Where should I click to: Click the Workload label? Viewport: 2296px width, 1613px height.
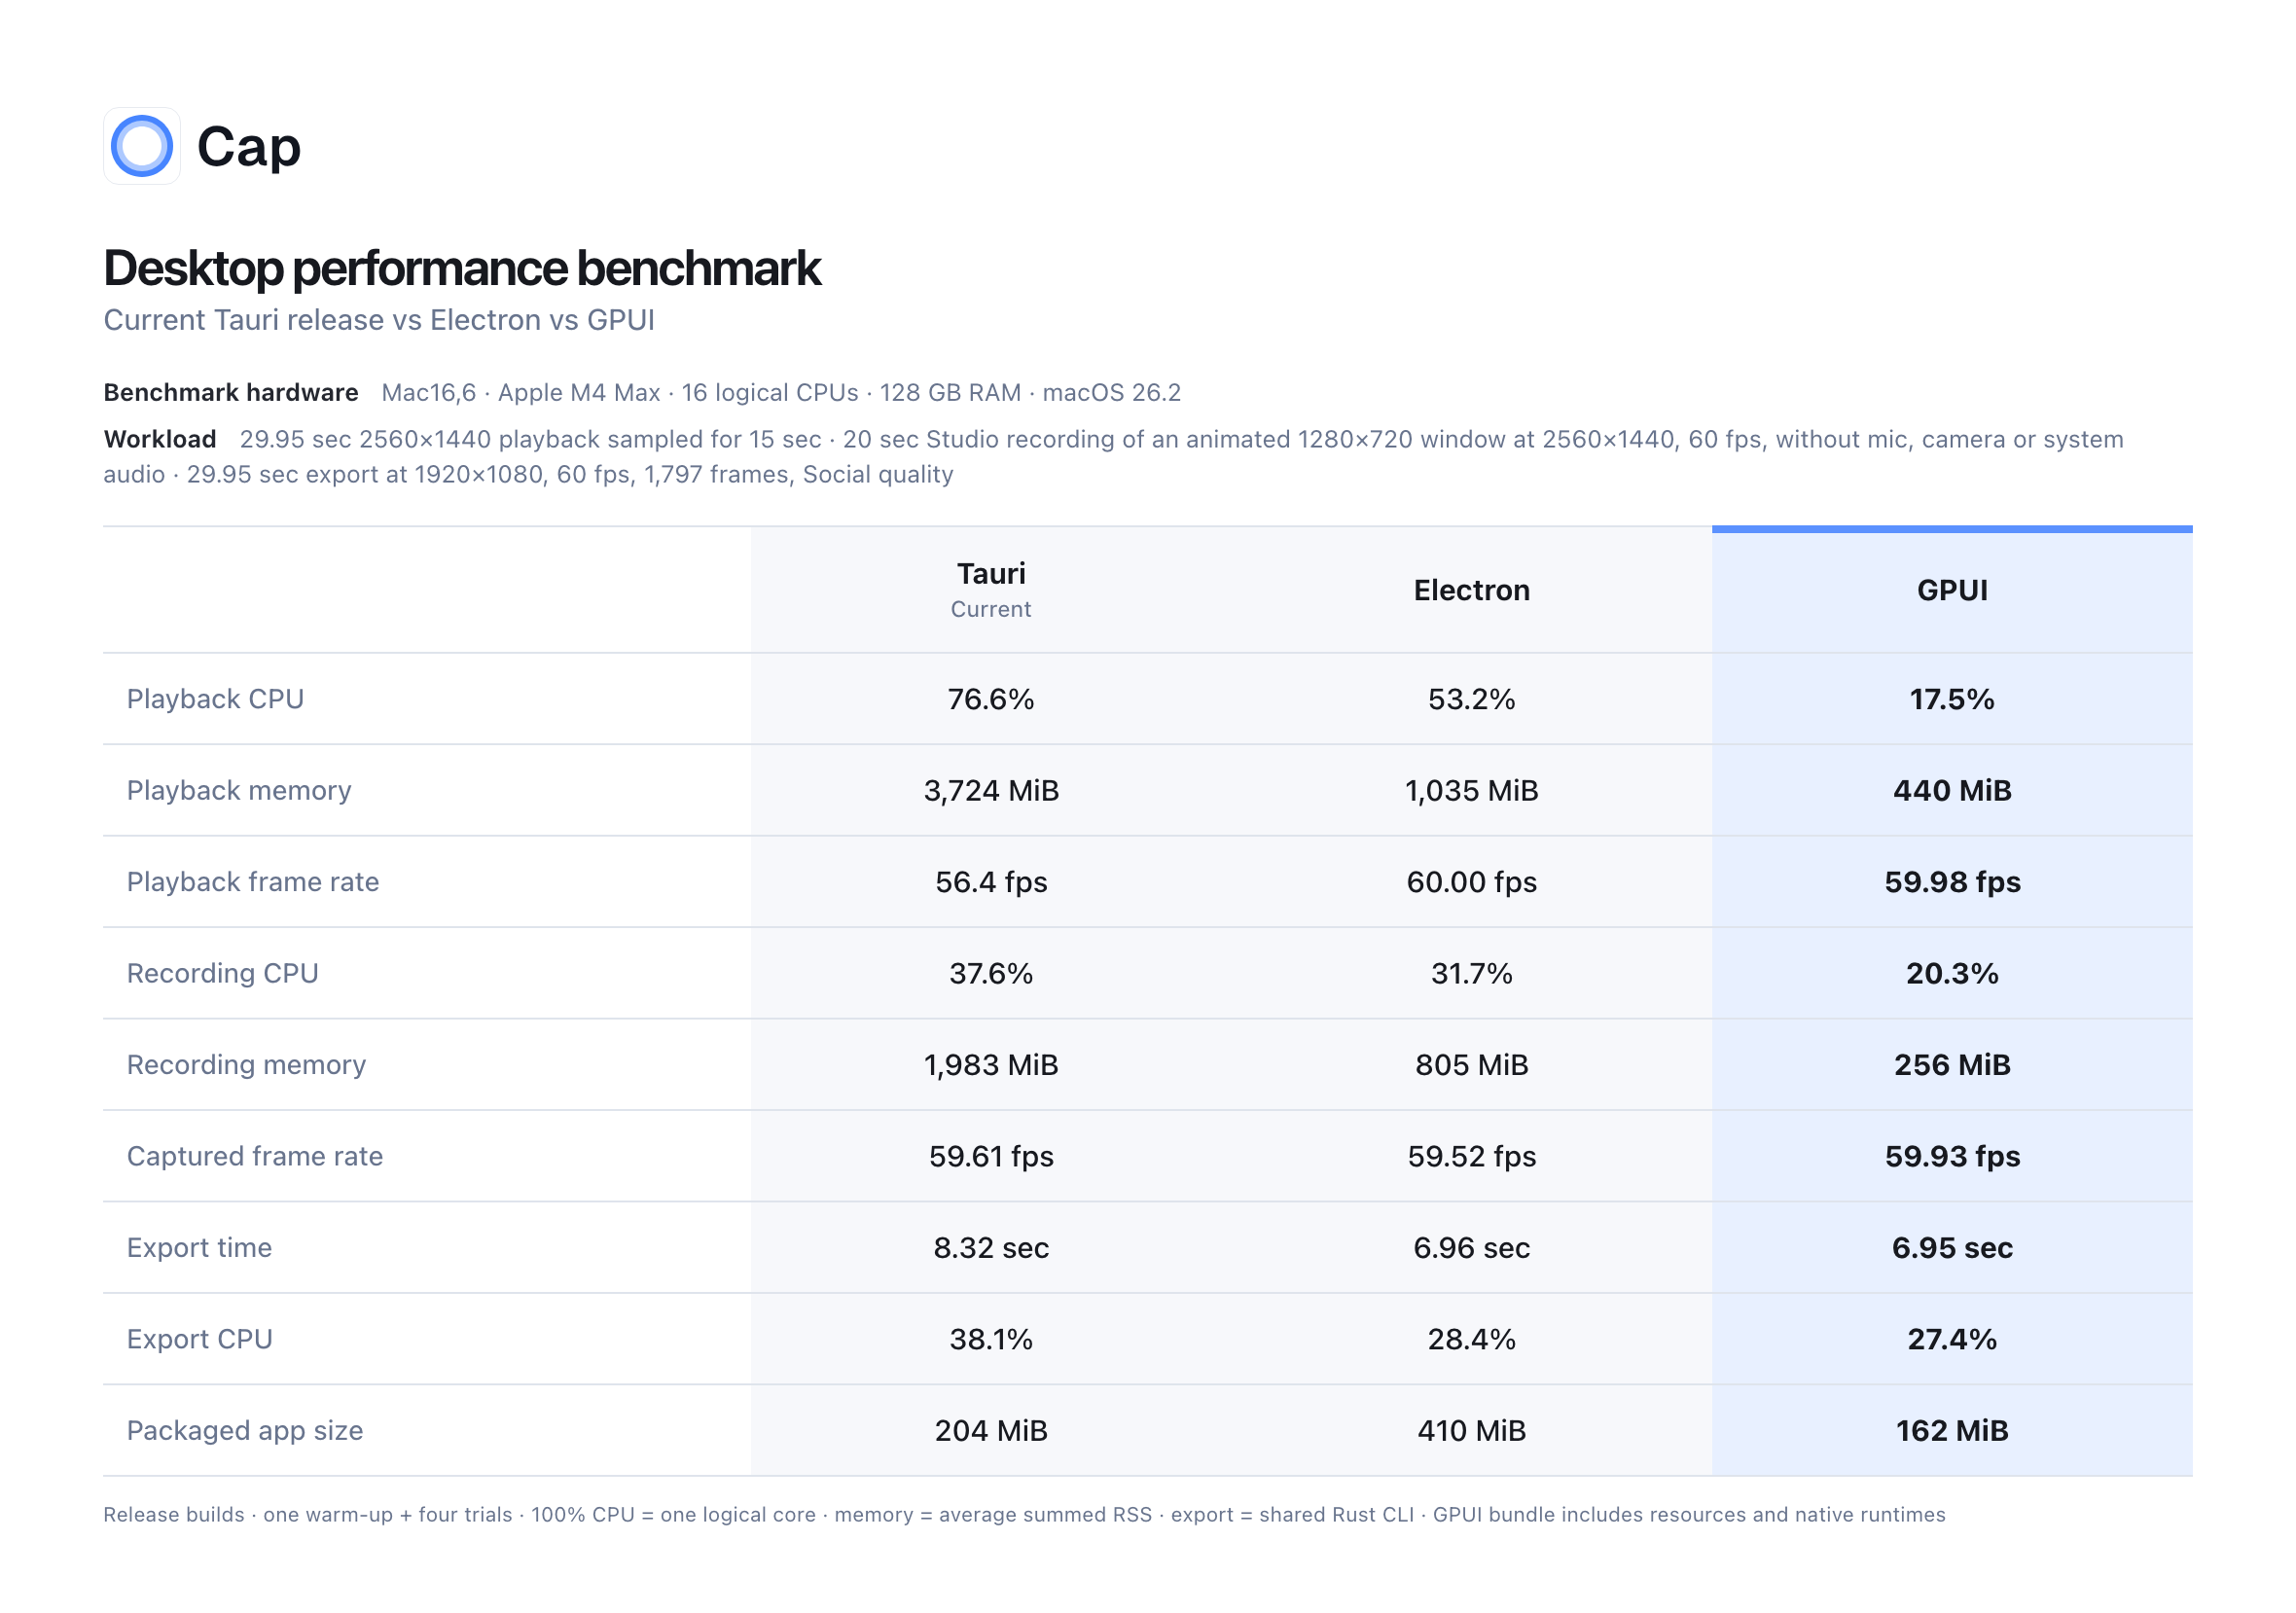click(x=160, y=439)
